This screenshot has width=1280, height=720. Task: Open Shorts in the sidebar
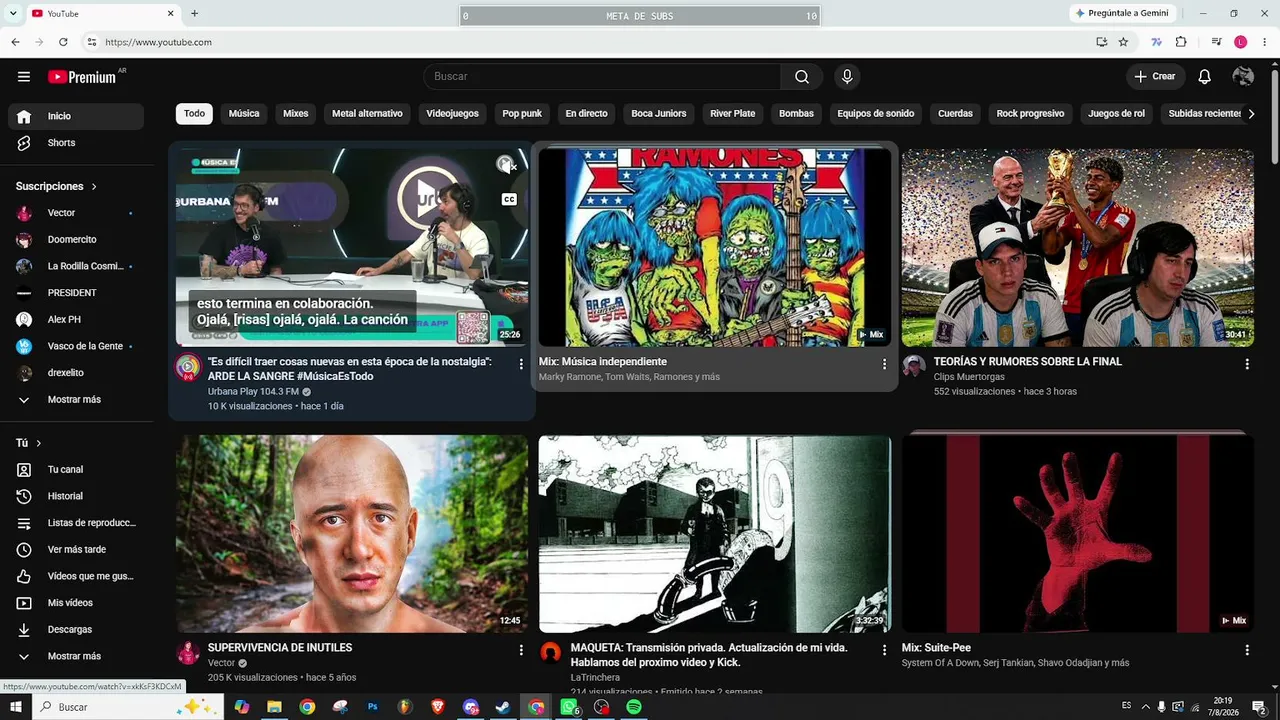[76, 143]
